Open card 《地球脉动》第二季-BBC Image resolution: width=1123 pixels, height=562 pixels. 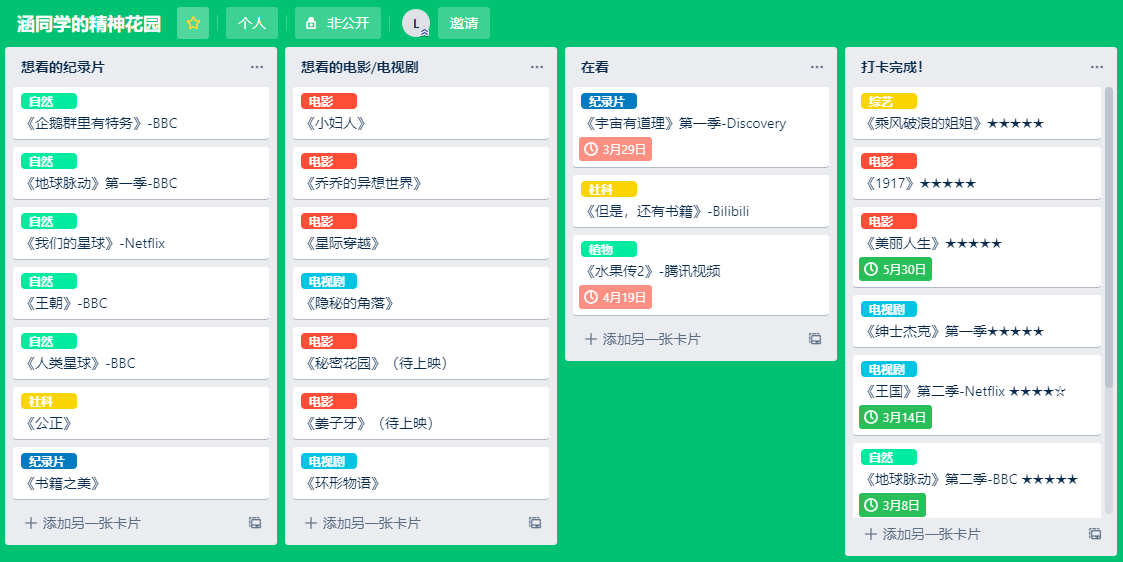tap(977, 480)
